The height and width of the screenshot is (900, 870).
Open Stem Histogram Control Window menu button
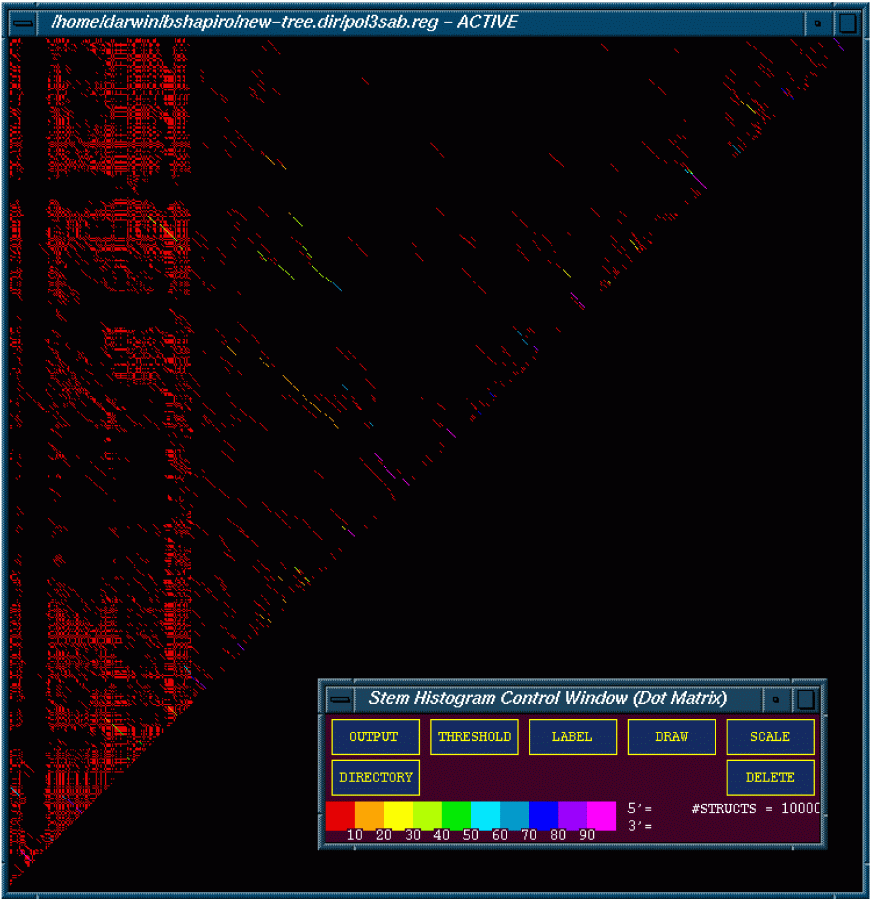(340, 699)
